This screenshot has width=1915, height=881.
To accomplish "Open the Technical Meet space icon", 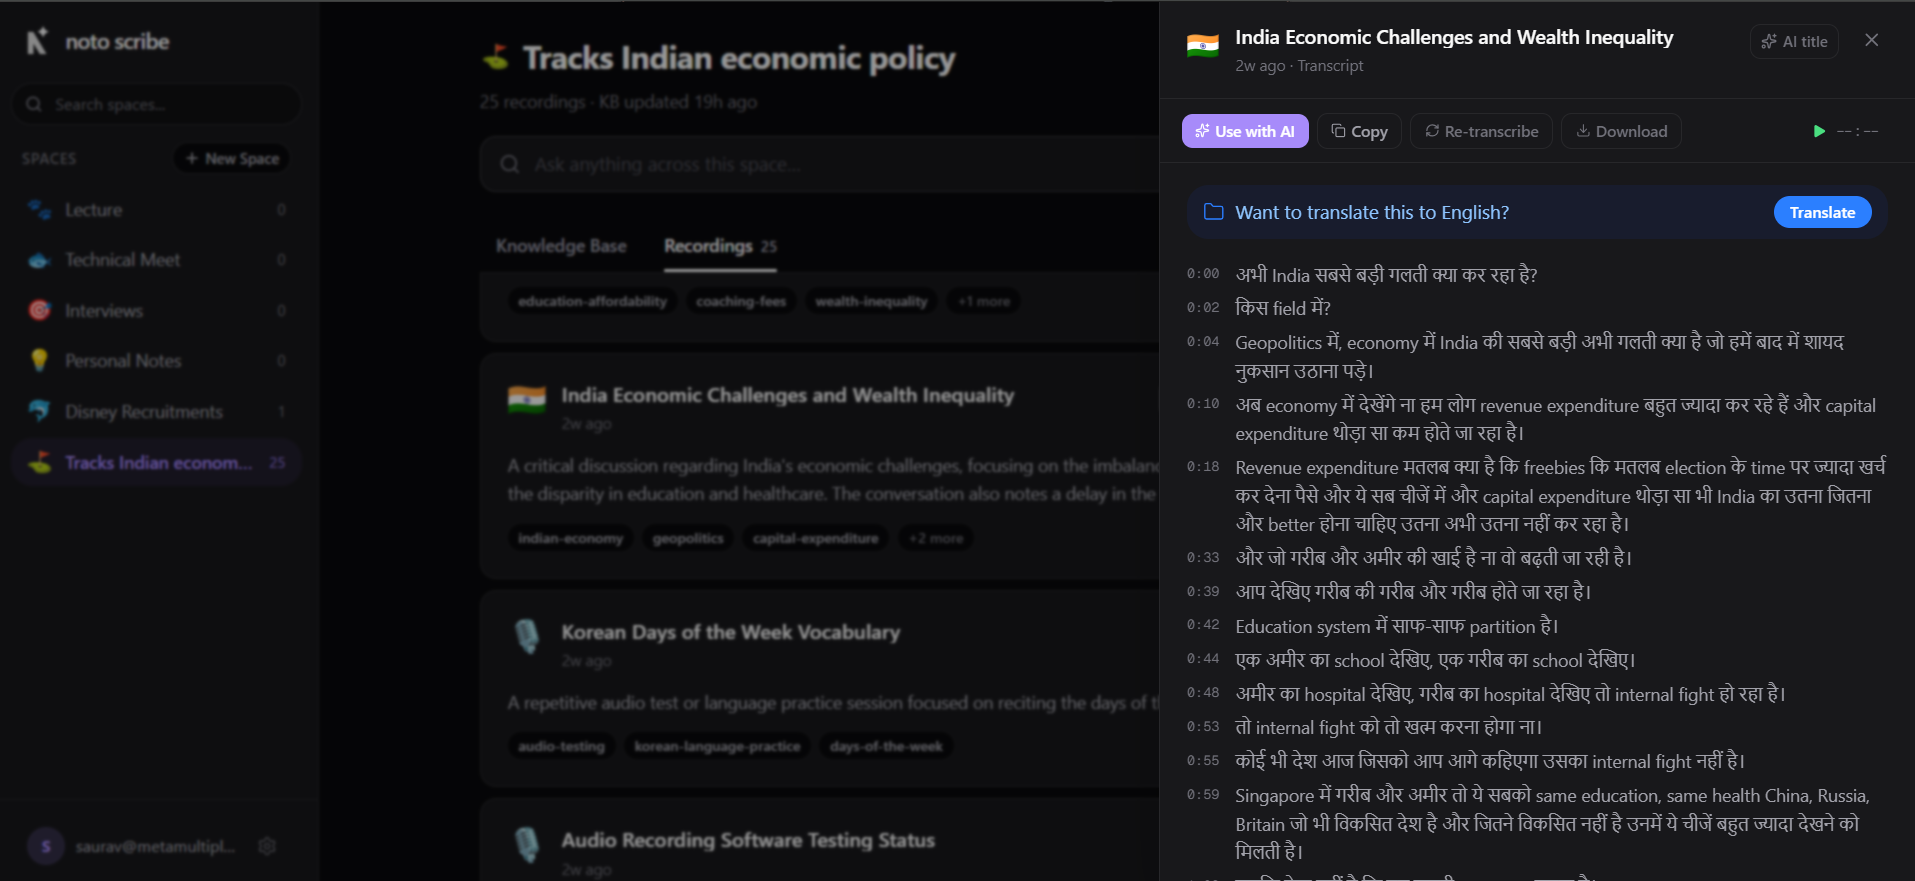I will [x=40, y=260].
